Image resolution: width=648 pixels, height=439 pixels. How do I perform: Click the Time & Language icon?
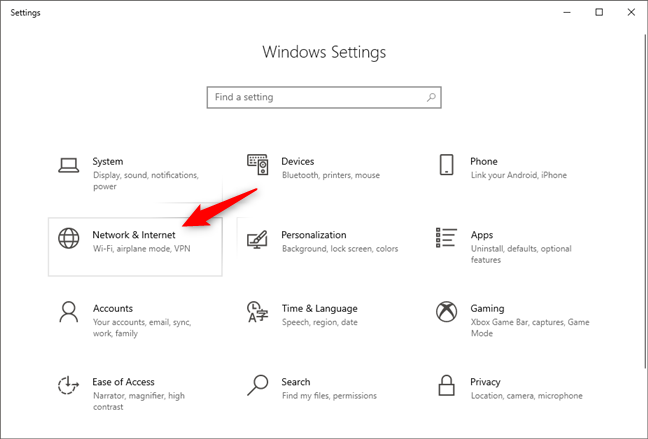coord(257,312)
